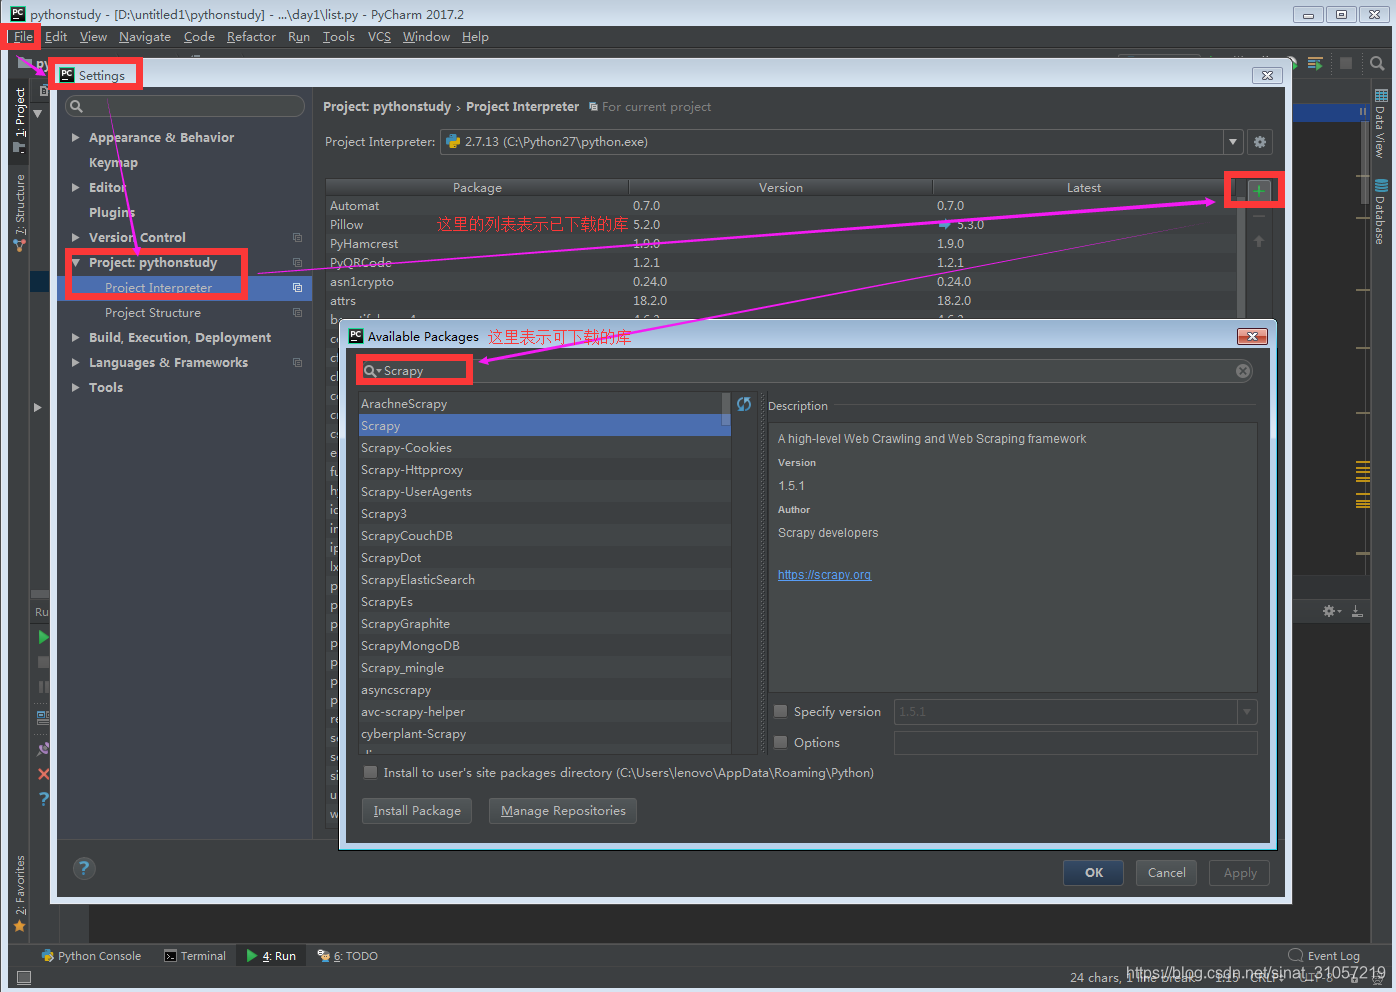This screenshot has height=992, width=1396.
Task: Click the magnifier icon in Available Packages search
Action: pyautogui.click(x=371, y=371)
